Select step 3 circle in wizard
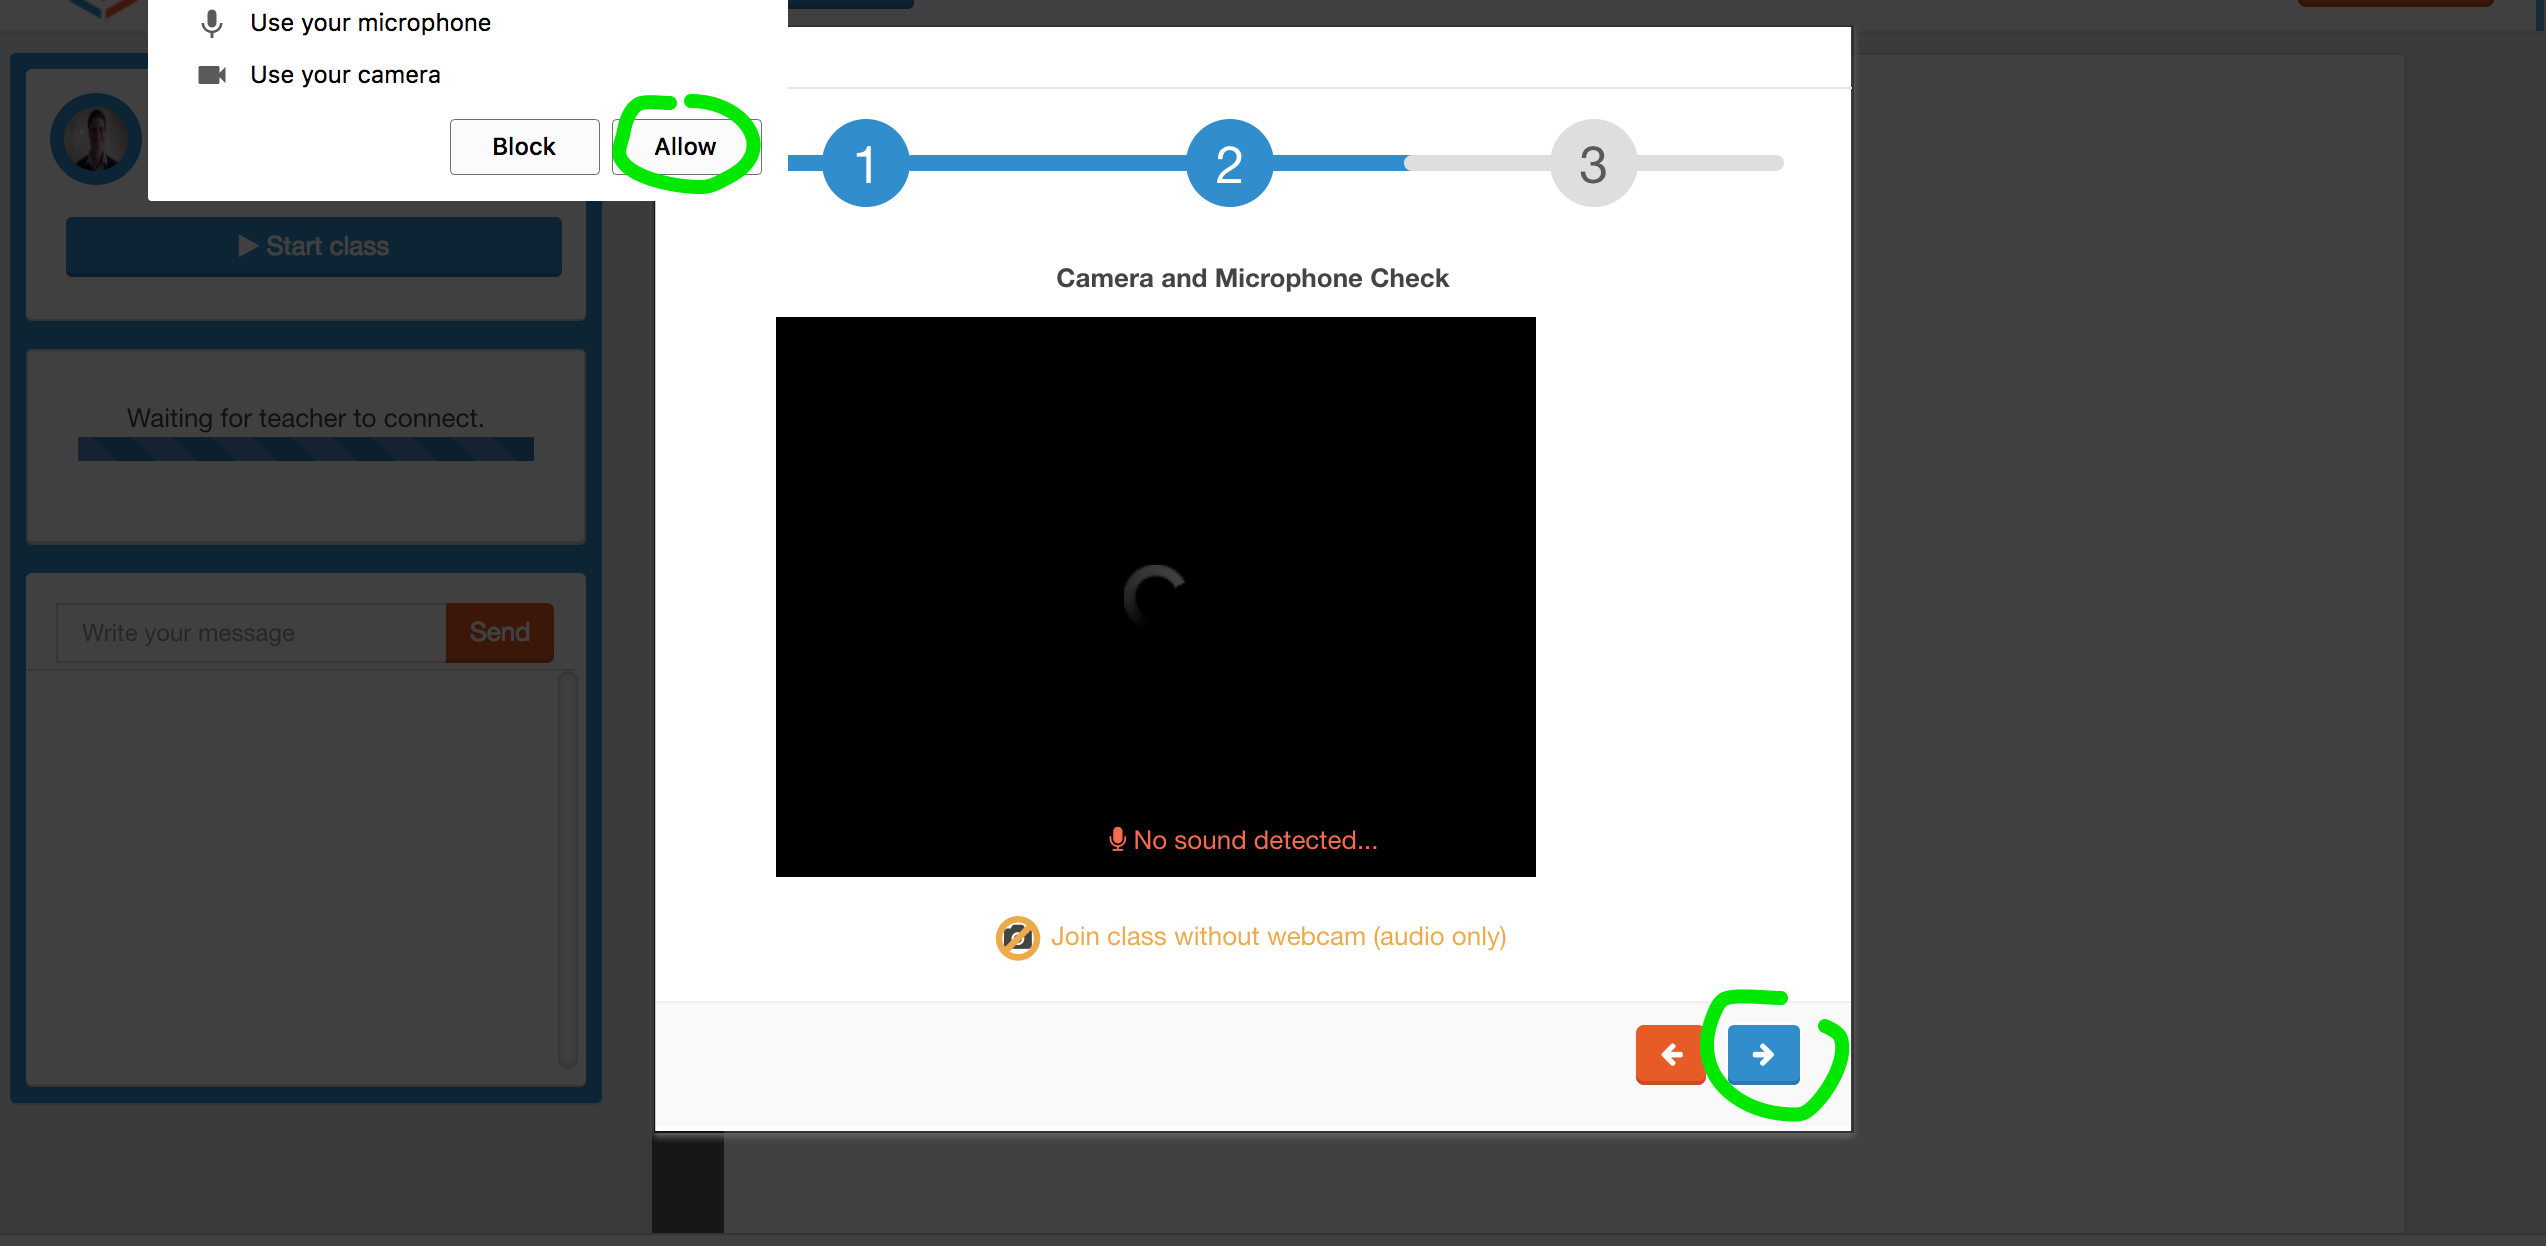2546x1246 pixels. click(1593, 163)
